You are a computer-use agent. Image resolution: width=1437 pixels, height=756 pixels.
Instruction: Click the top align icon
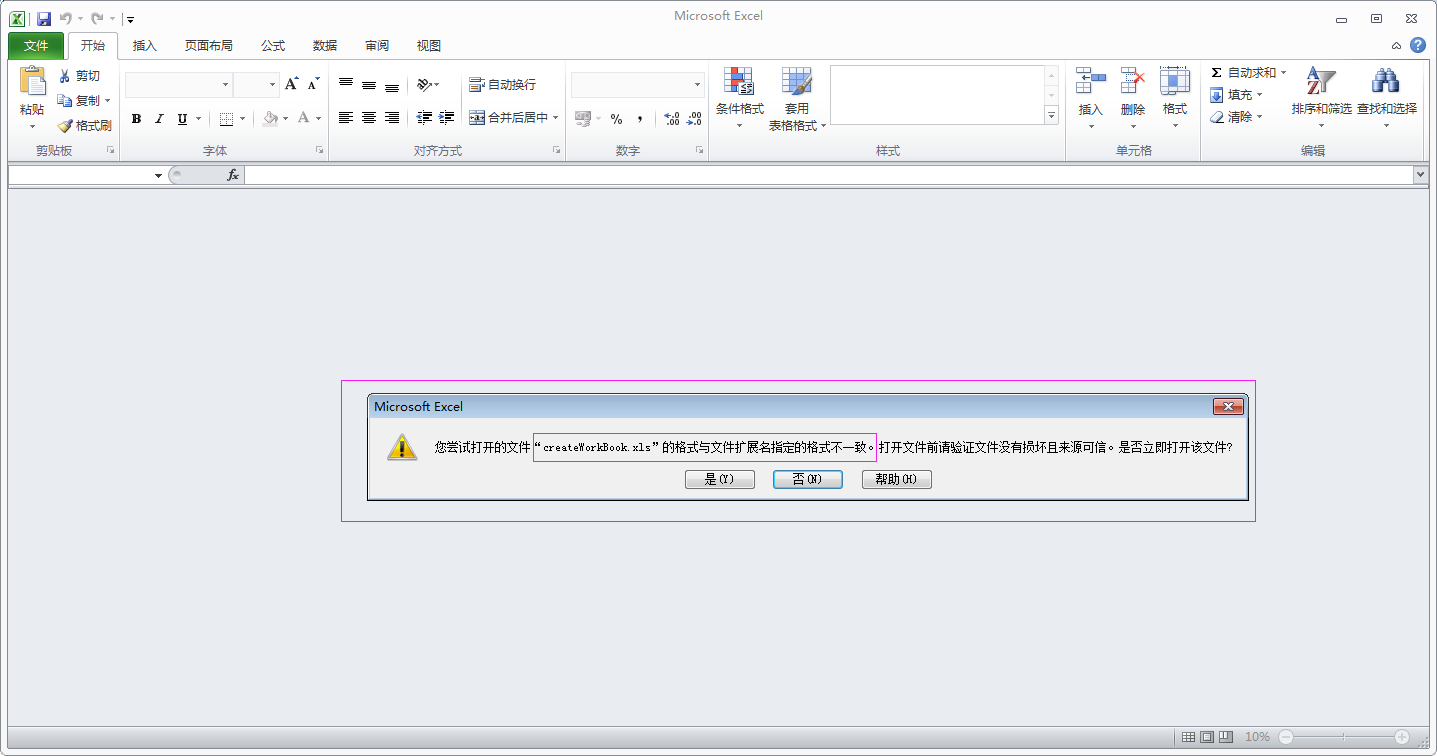click(x=346, y=85)
